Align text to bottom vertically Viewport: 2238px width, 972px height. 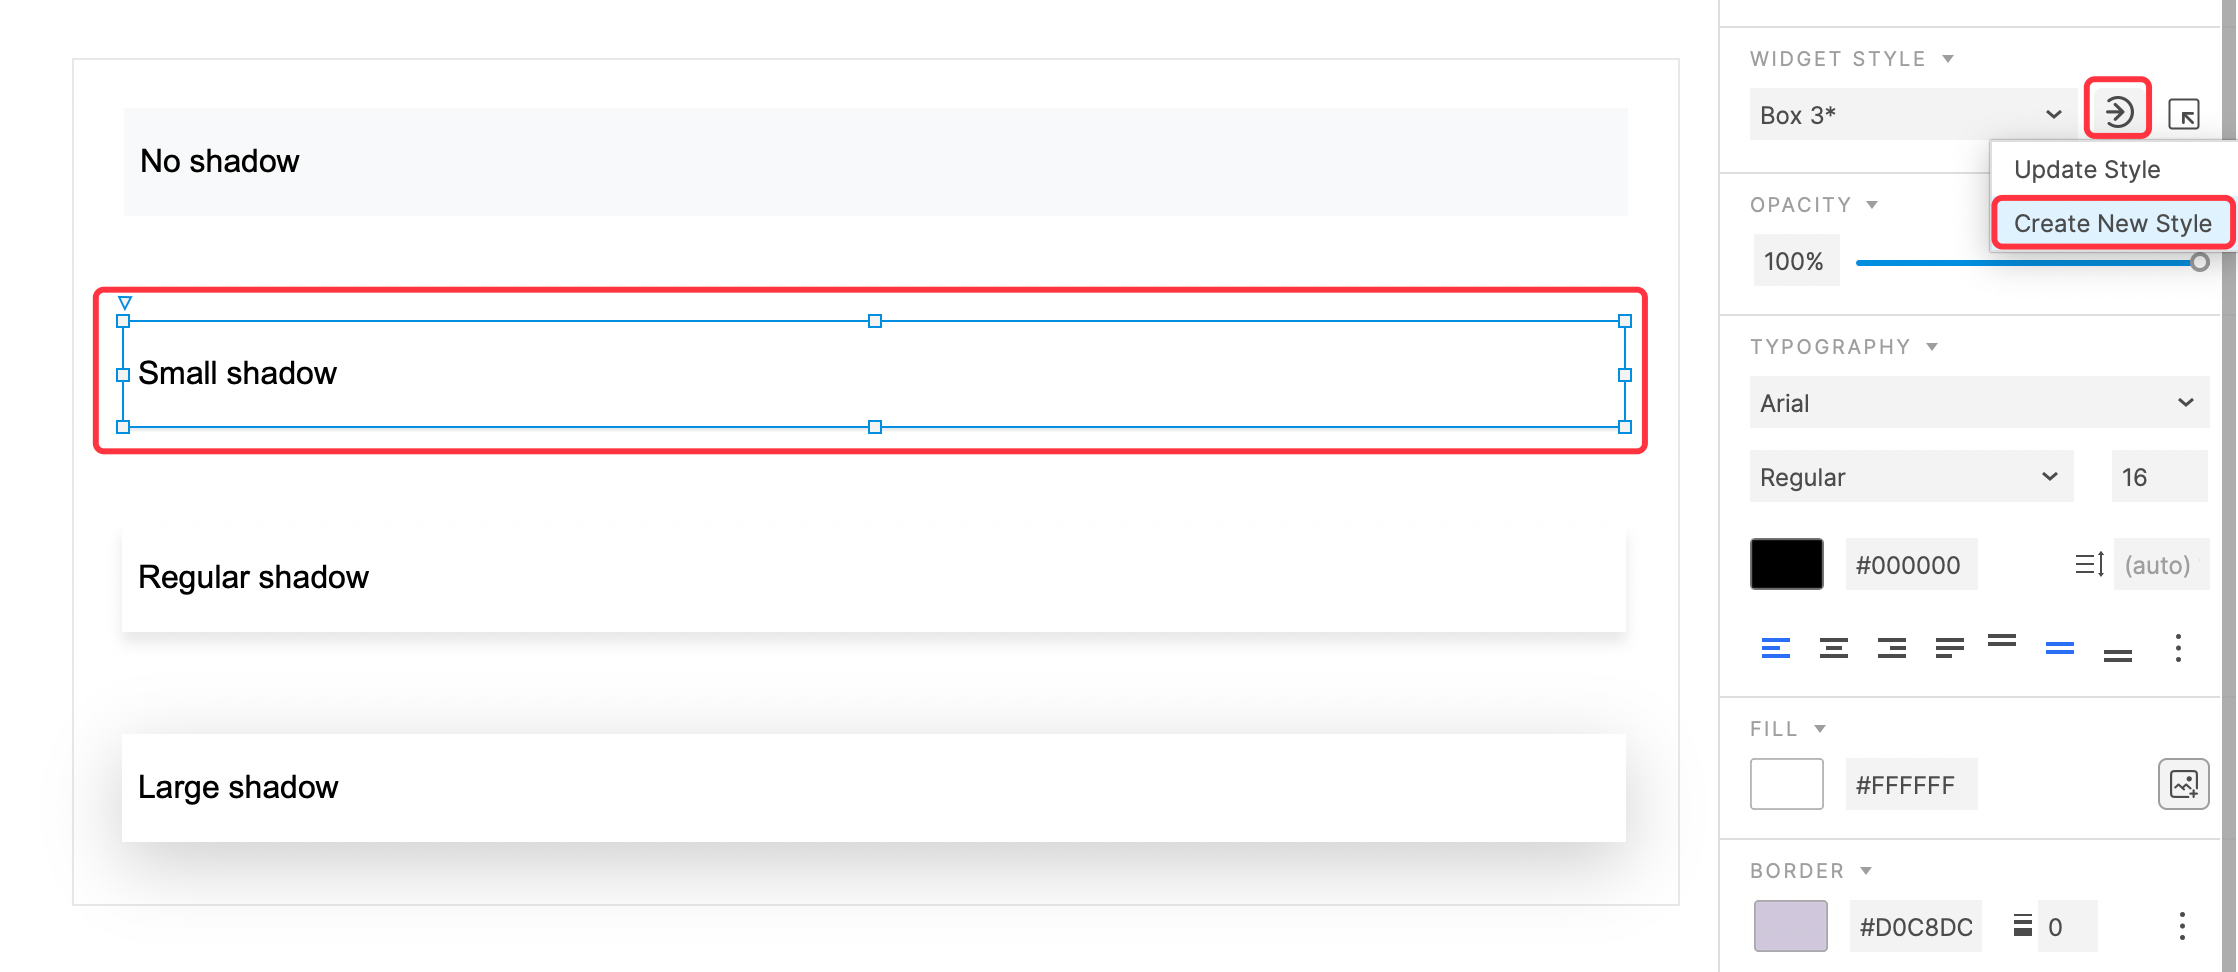[2117, 655]
